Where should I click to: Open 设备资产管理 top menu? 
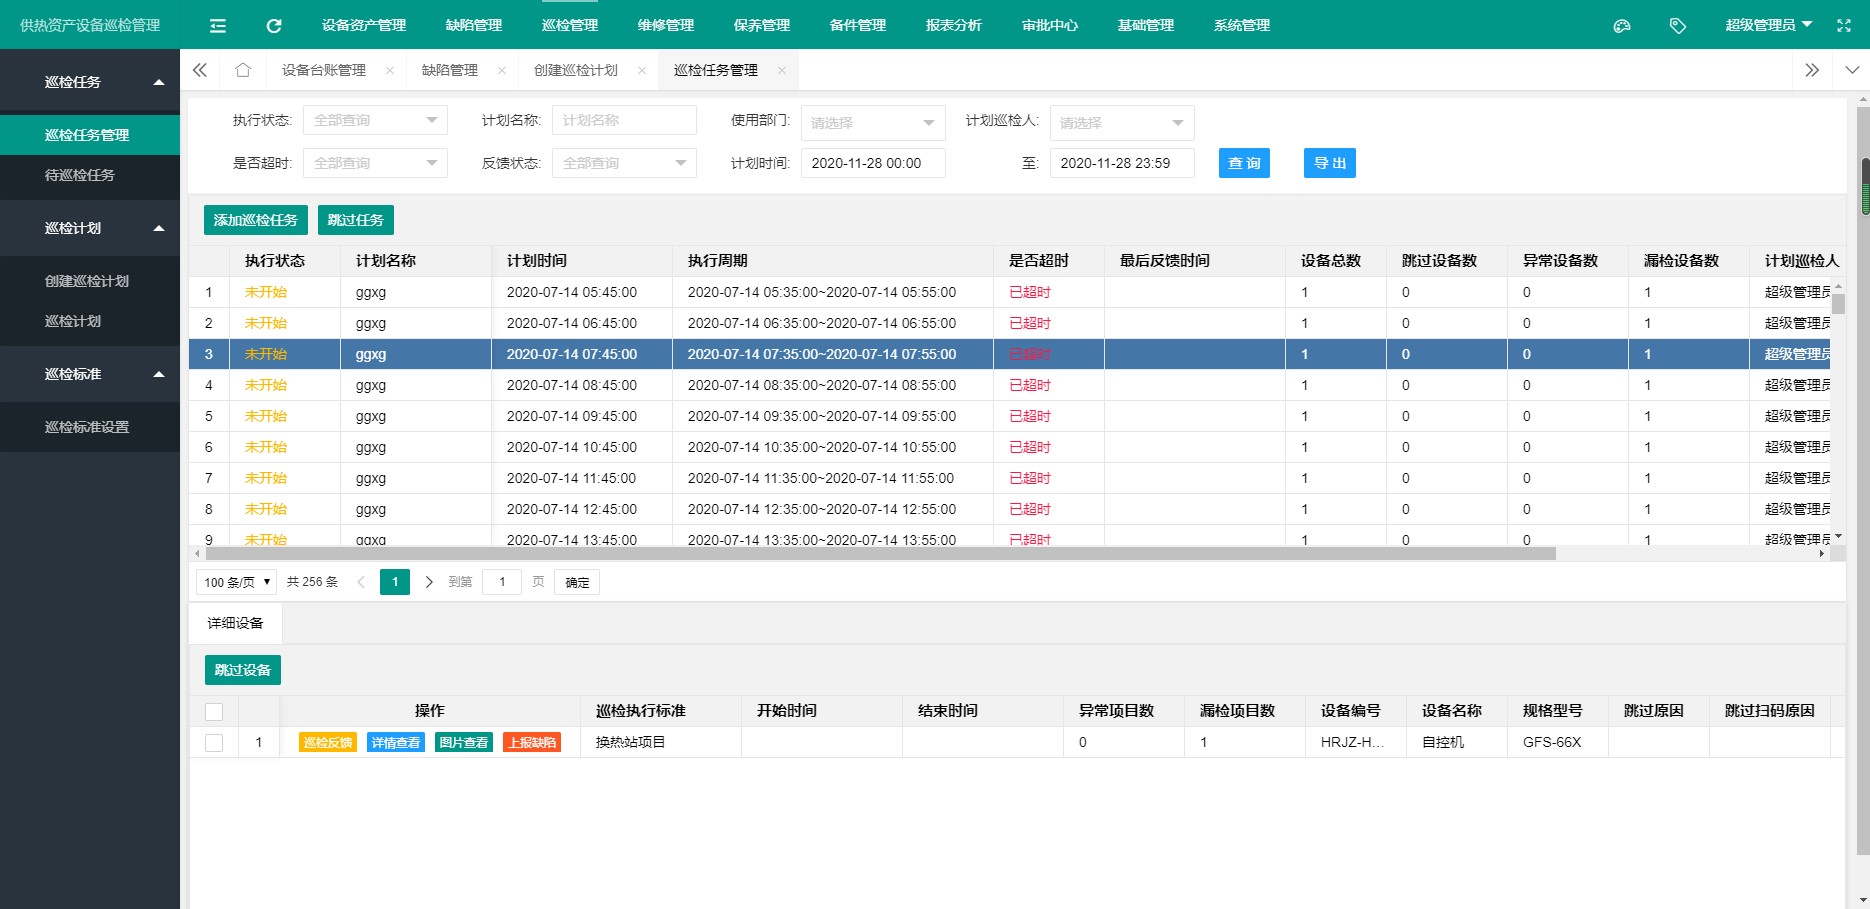pyautogui.click(x=364, y=25)
